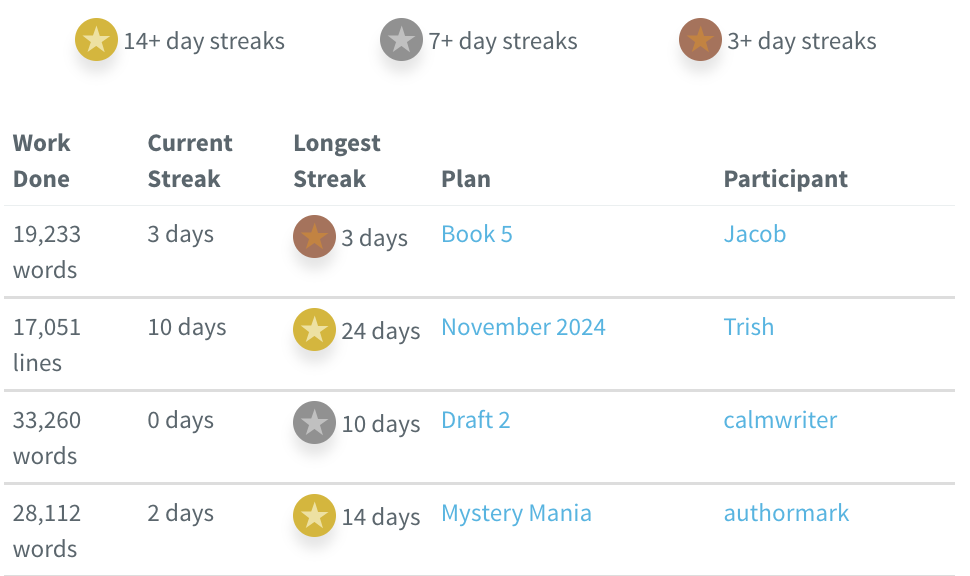
Task: Open the Mystery Mania plan
Action: point(516,513)
